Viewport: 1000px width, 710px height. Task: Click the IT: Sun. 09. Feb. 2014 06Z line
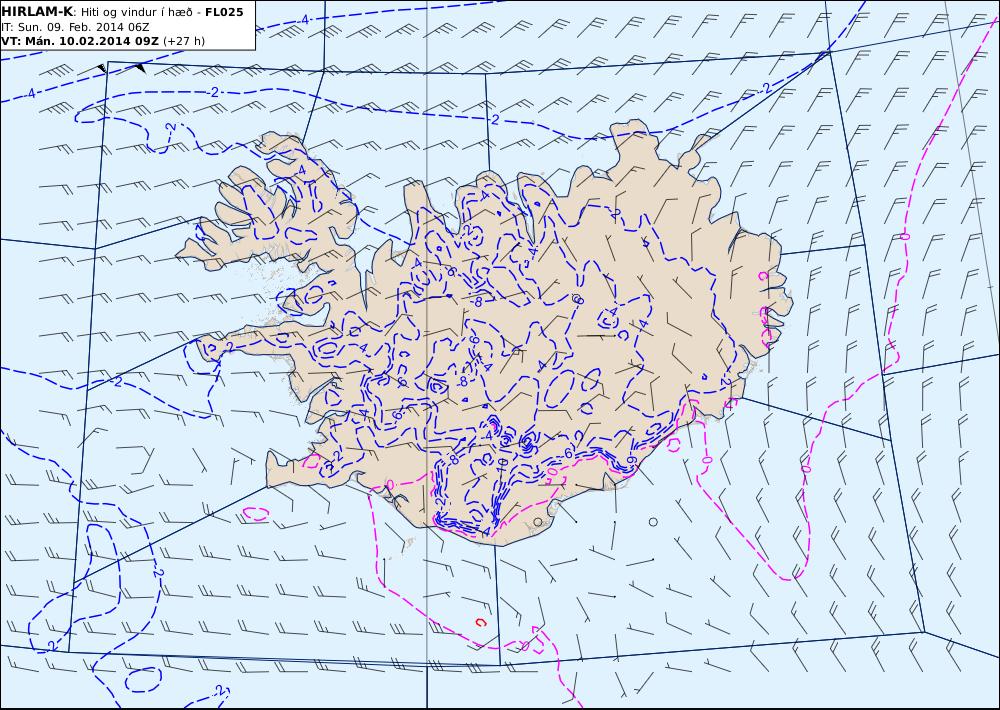tap(75, 27)
